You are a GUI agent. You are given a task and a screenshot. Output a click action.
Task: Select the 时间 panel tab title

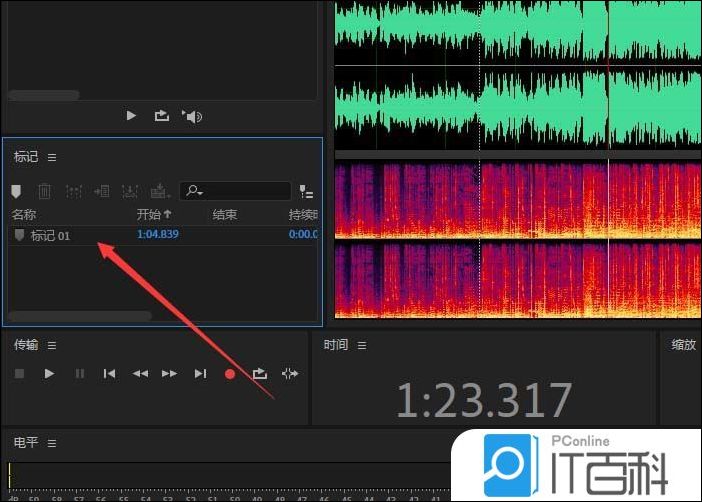[336, 345]
